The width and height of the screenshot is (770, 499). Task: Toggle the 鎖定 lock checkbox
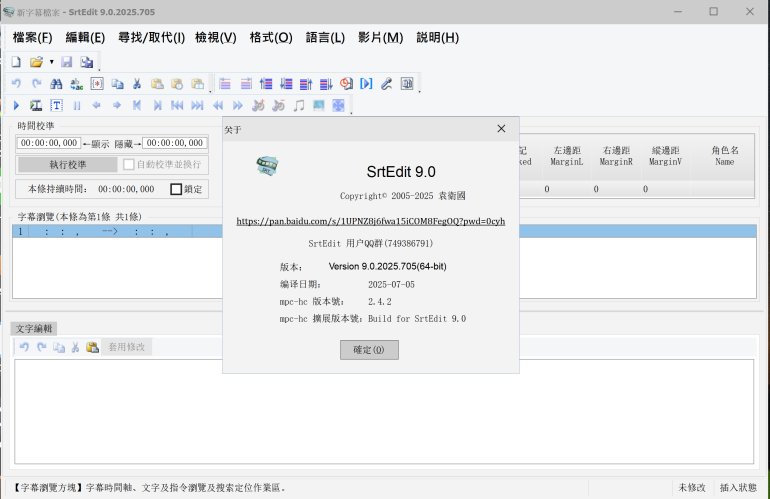tap(176, 189)
